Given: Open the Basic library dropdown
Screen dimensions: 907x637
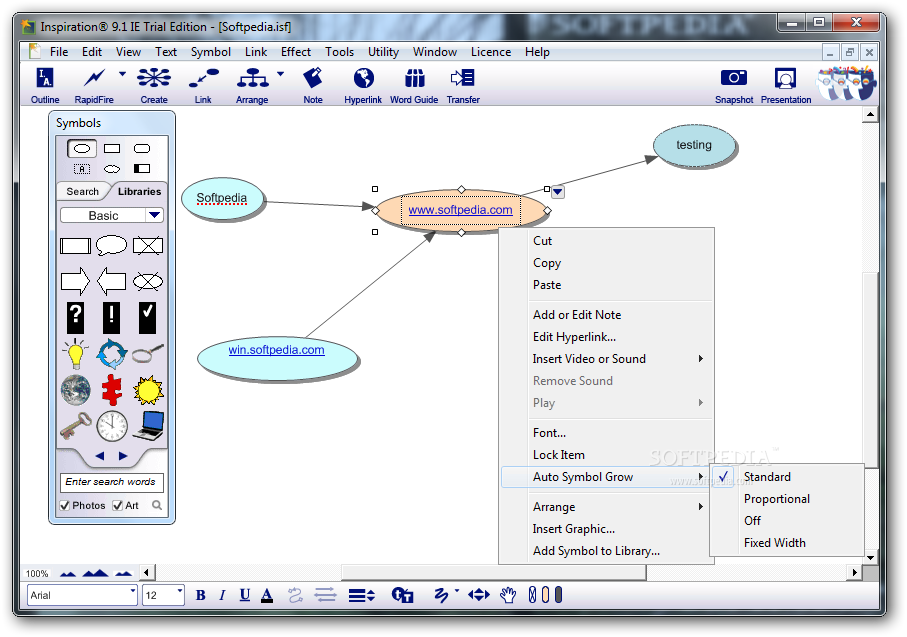Looking at the screenshot, I should (154, 215).
